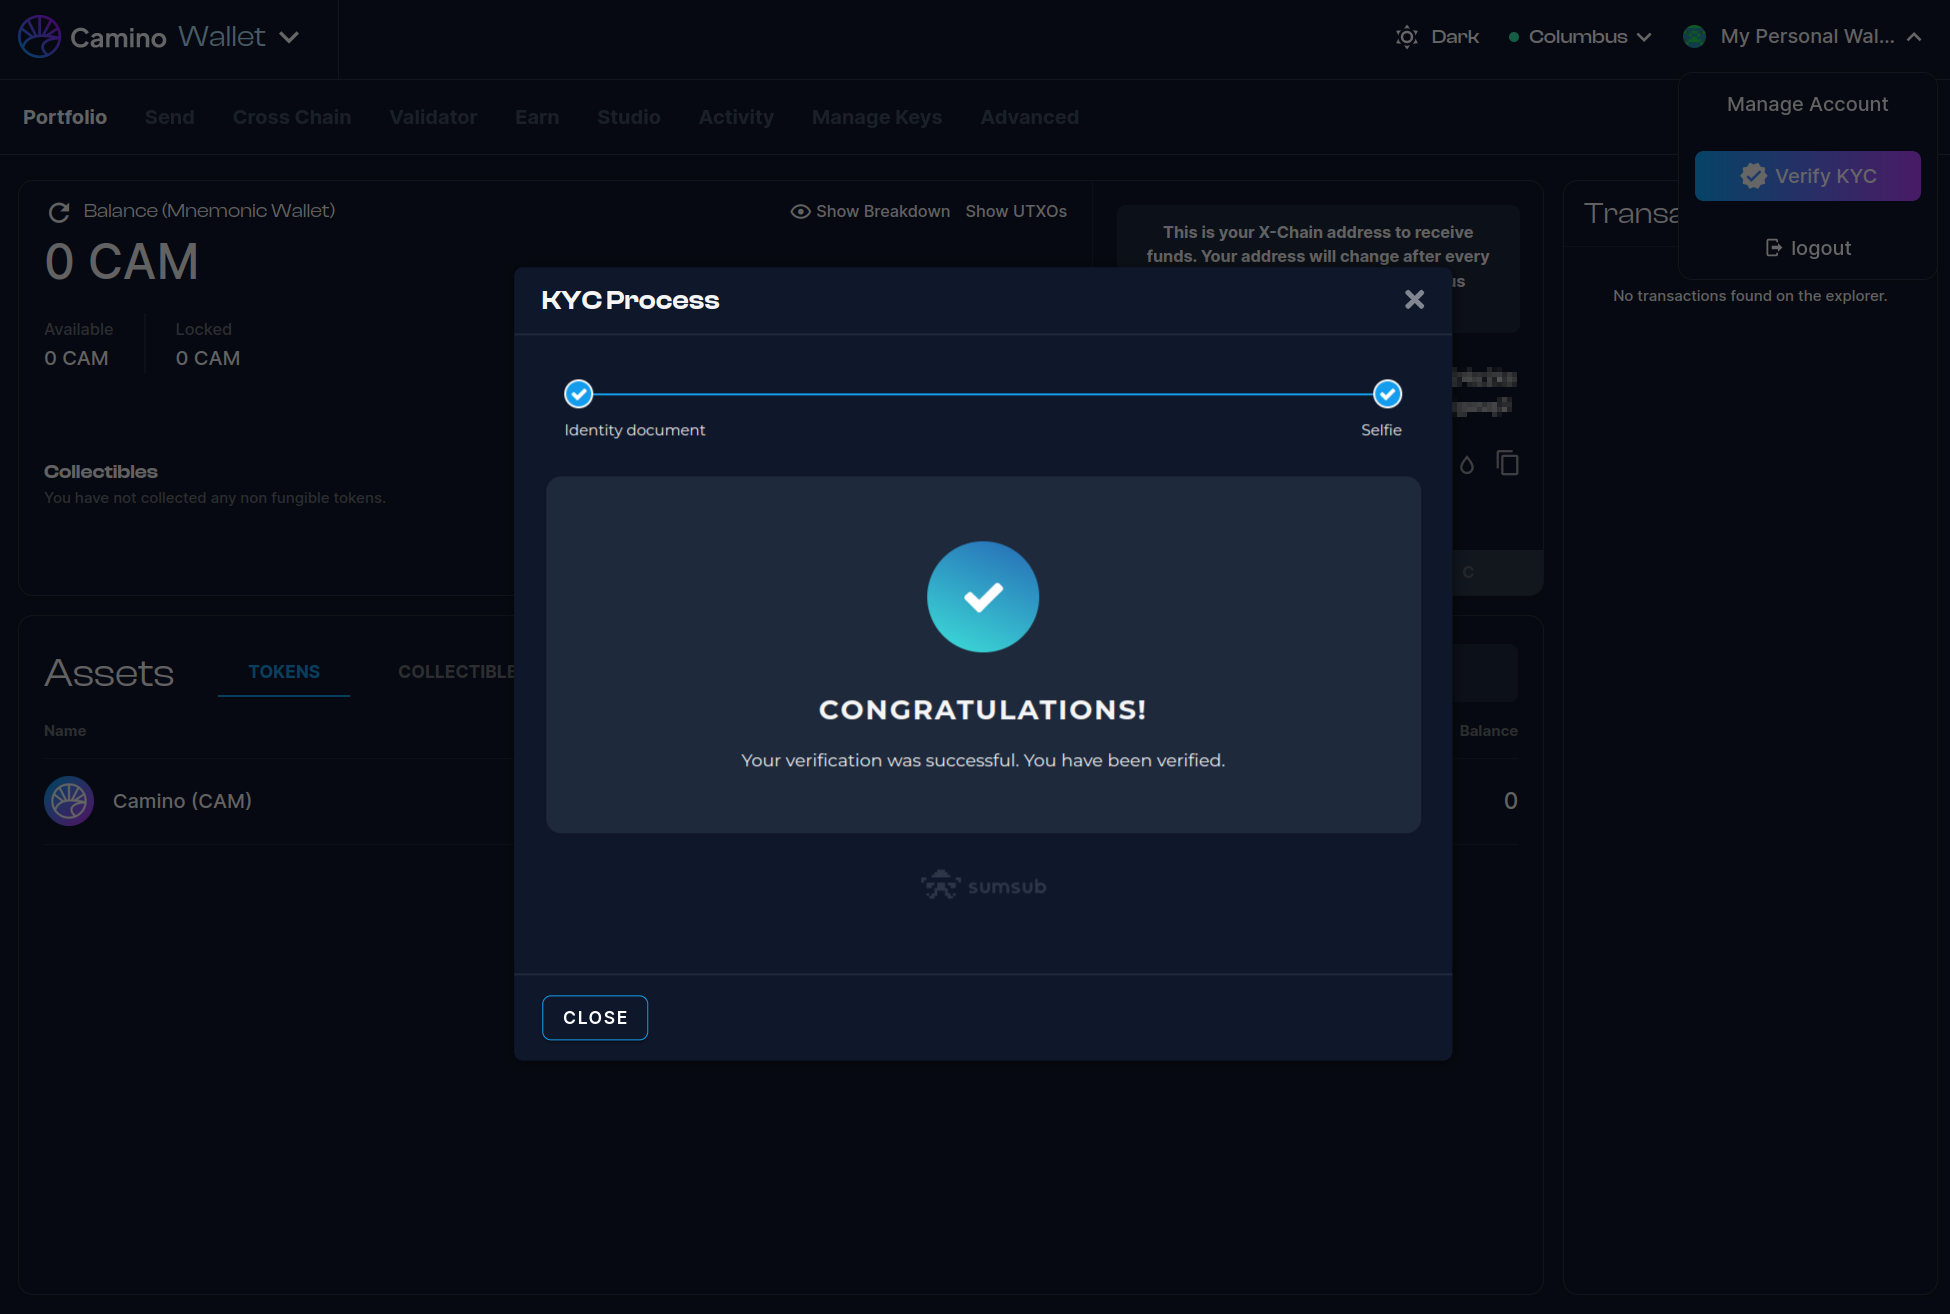1950x1314 pixels.
Task: Click the Camino (CAM) token icon
Action: pyautogui.click(x=69, y=801)
